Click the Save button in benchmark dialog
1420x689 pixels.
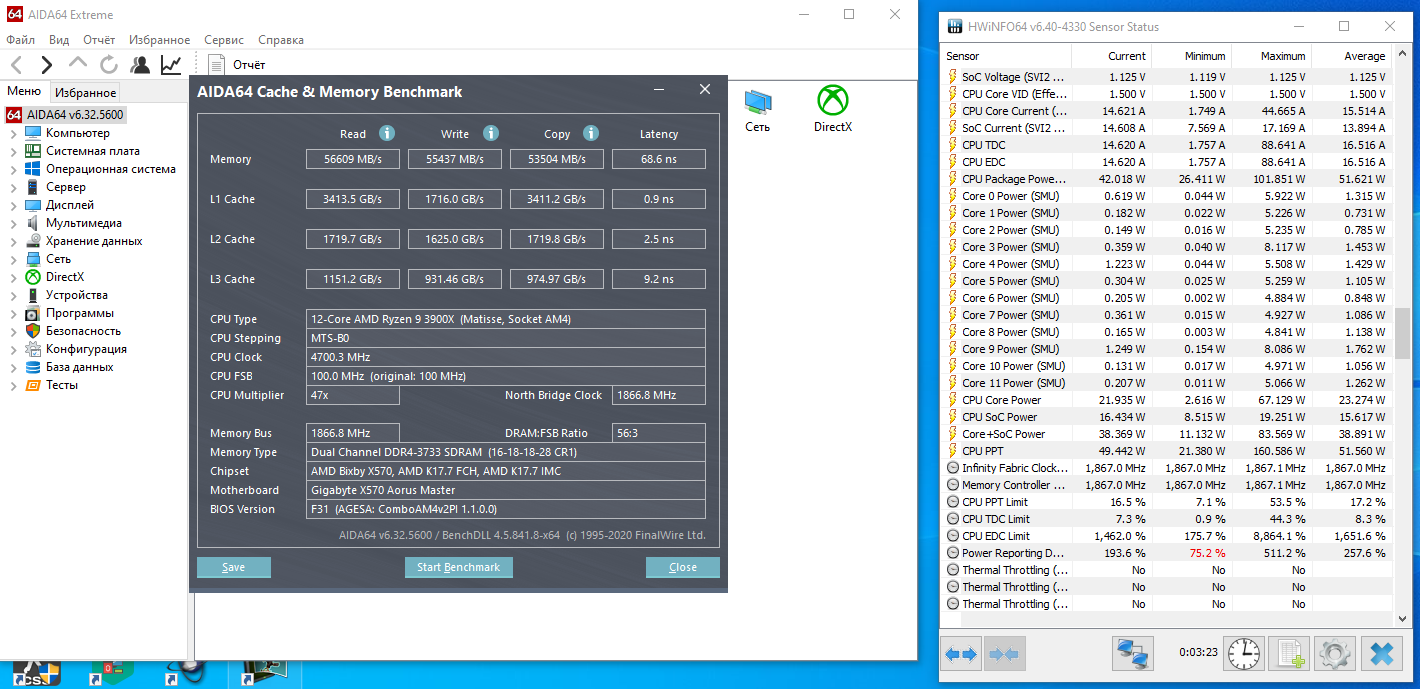pyautogui.click(x=234, y=567)
